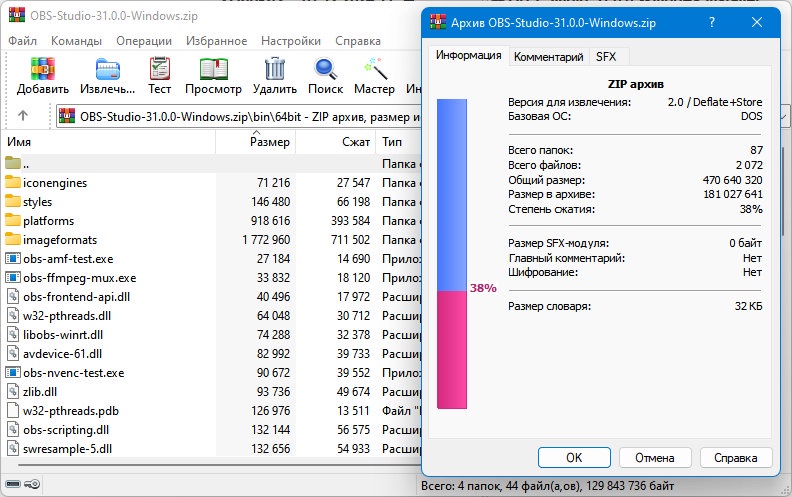Click the imageformats folder icon

13,239
